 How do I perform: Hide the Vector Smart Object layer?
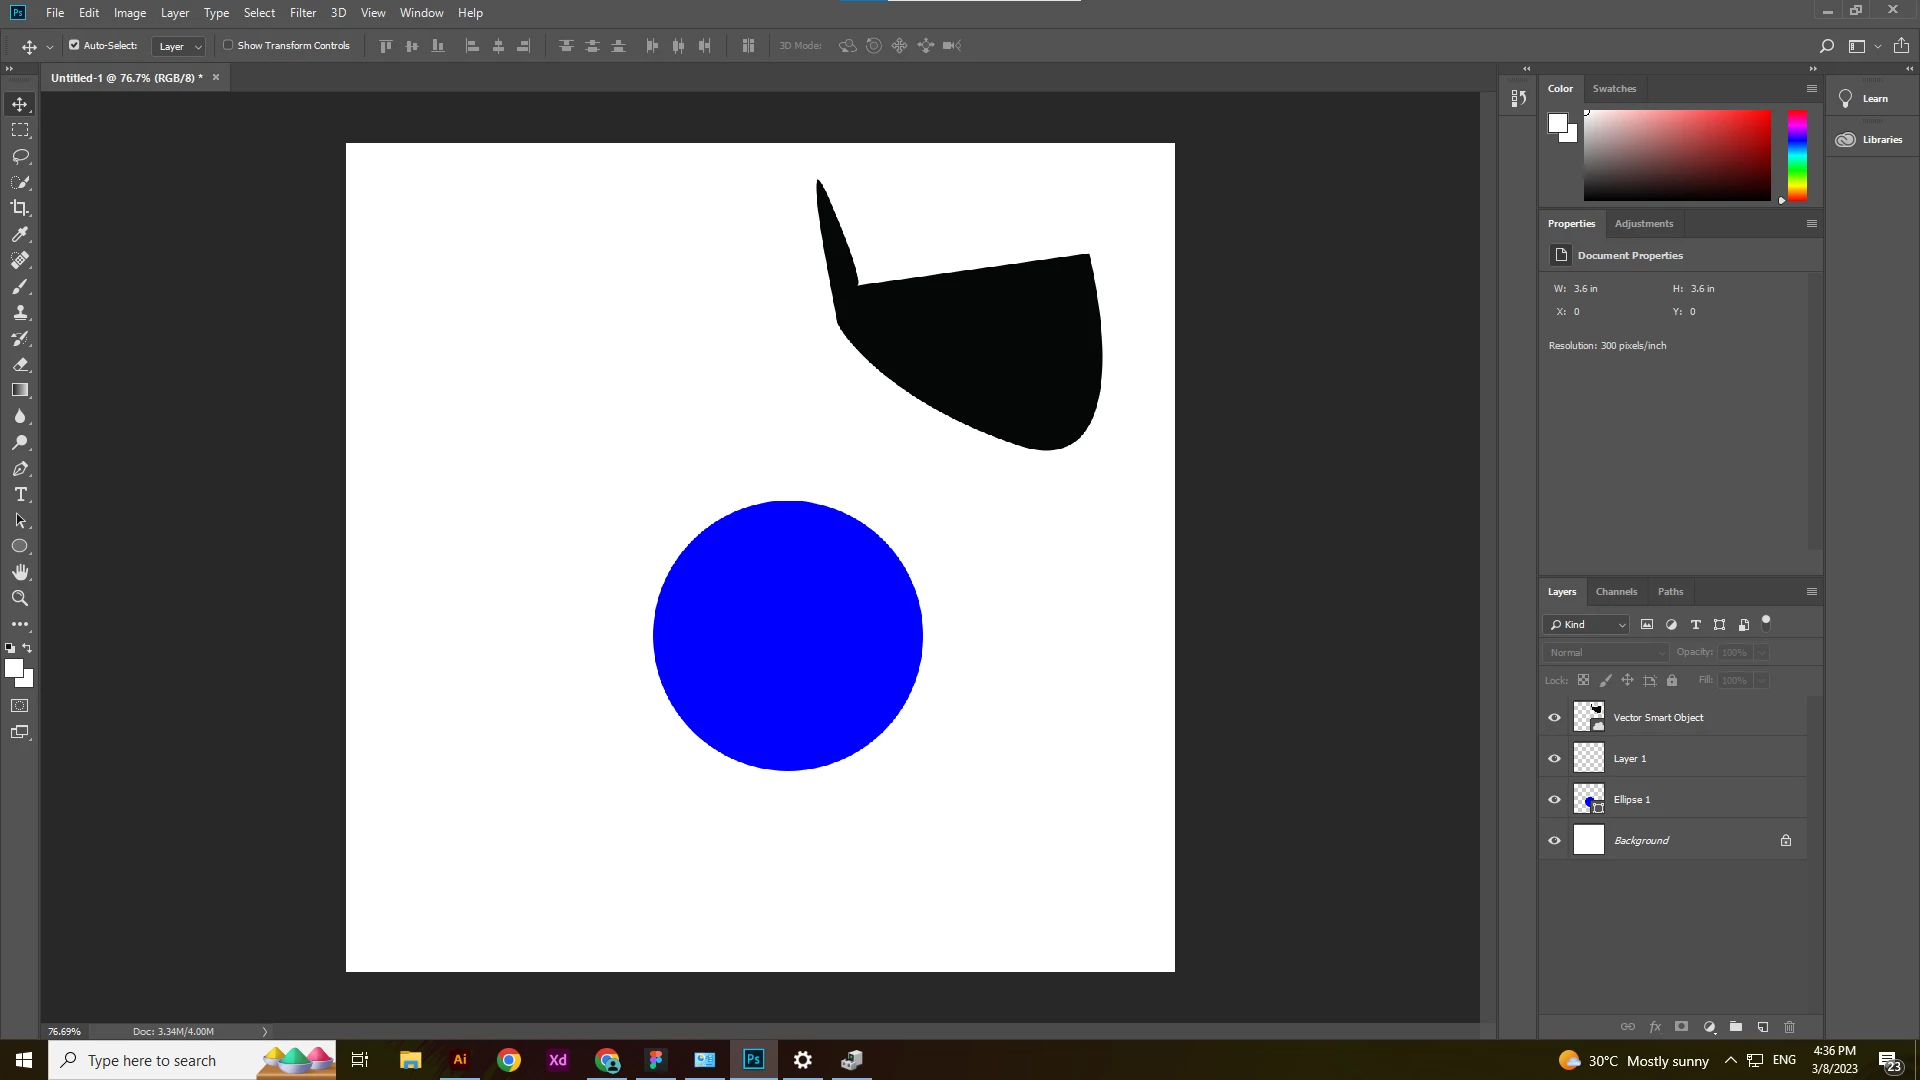coord(1554,717)
